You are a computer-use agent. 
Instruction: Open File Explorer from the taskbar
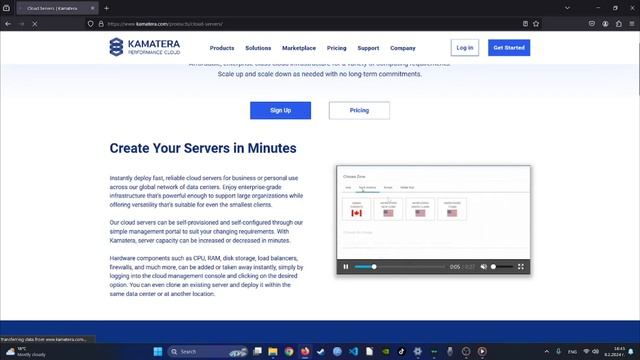pyautogui.click(x=273, y=351)
